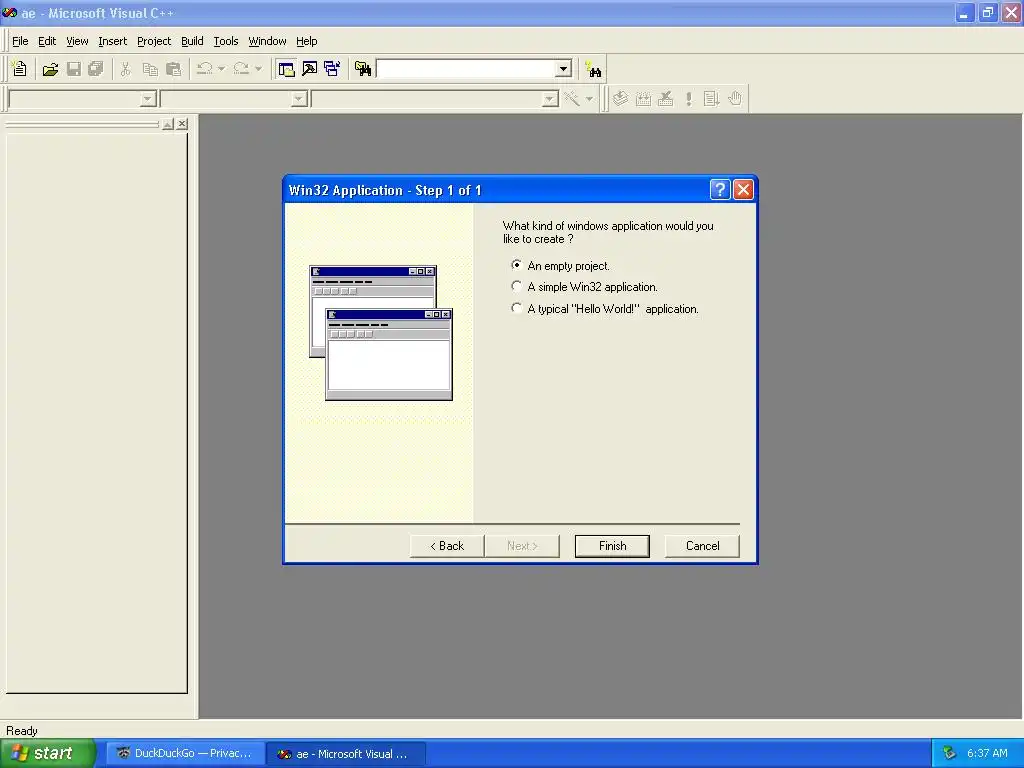
Task: Open the View menu
Action: point(77,41)
